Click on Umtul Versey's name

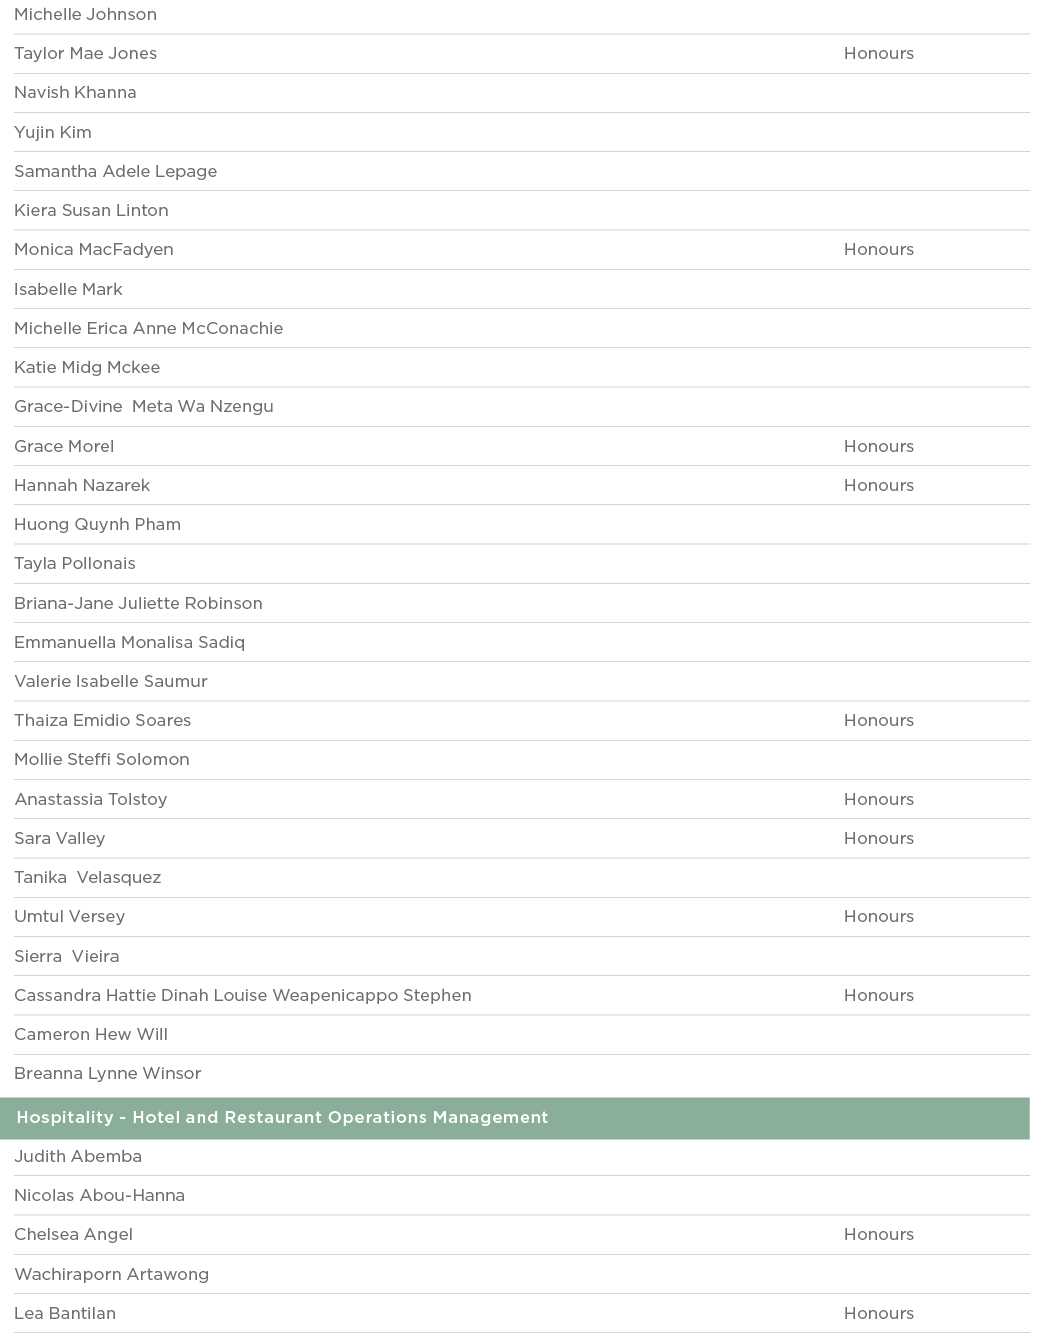(70, 917)
